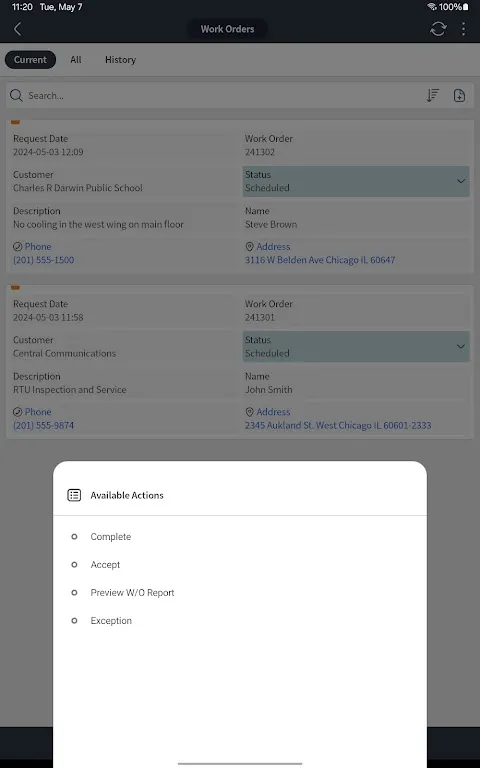Tap the sort order icon
The height and width of the screenshot is (768, 480).
coord(432,96)
